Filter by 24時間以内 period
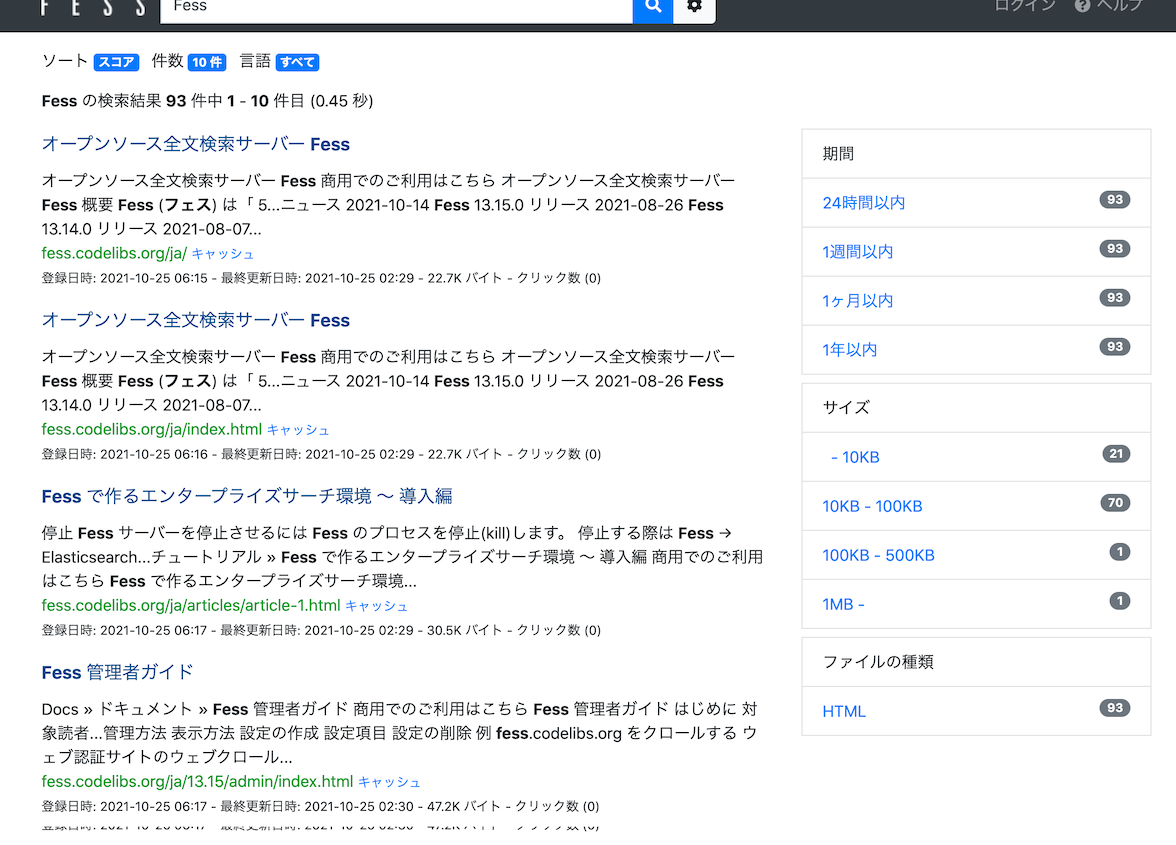Screen dimensions: 1176x845 pos(863,203)
